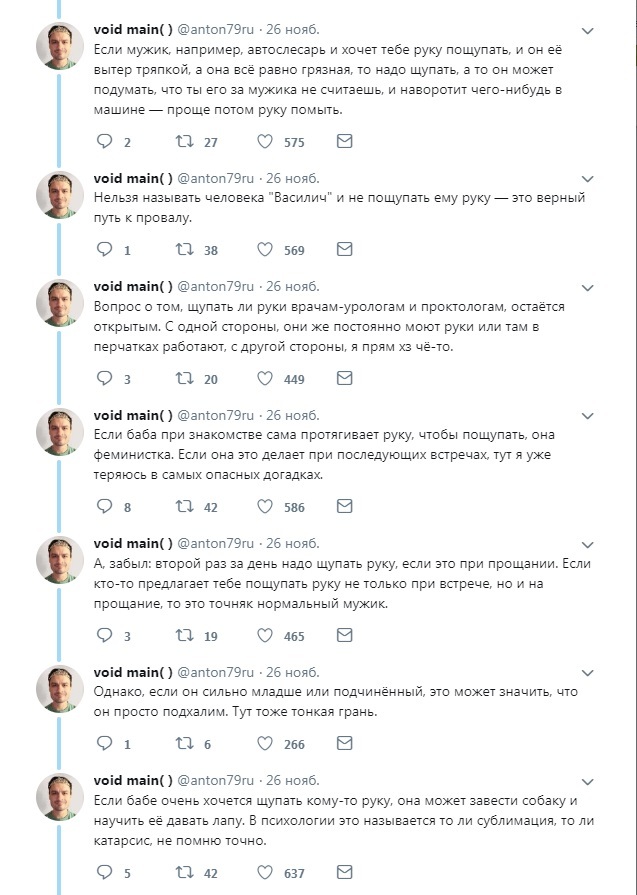Retweet the tweet with 42 retweets and 586 likes
The image size is (637, 895).
[185, 507]
